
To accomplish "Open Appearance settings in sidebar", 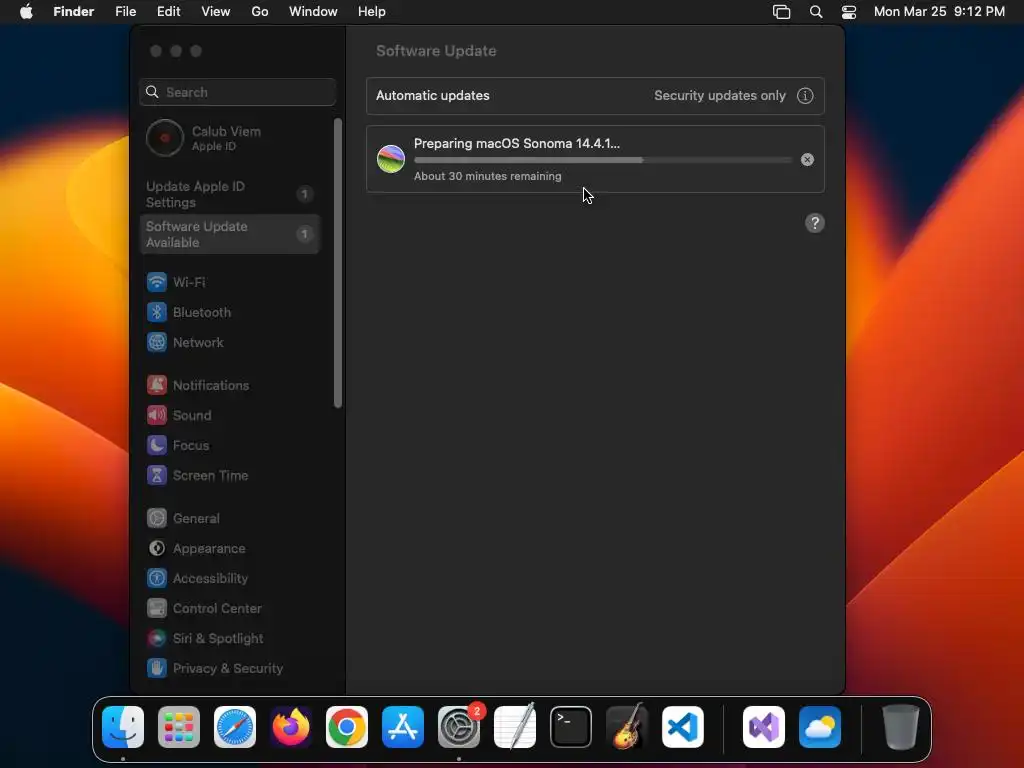I will tap(230, 549).
